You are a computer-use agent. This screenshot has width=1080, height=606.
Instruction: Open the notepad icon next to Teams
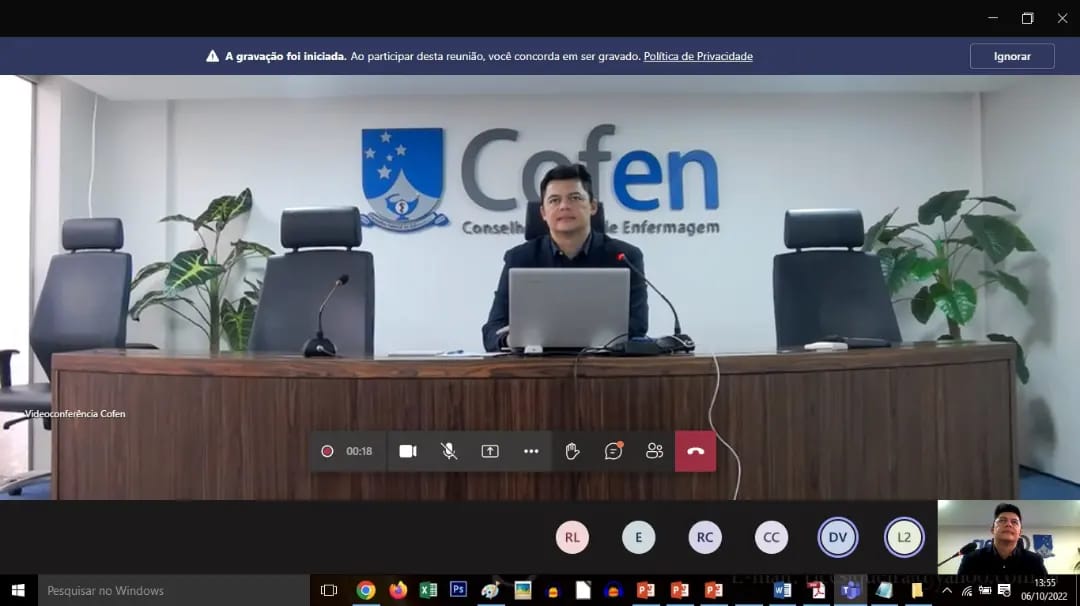click(884, 590)
